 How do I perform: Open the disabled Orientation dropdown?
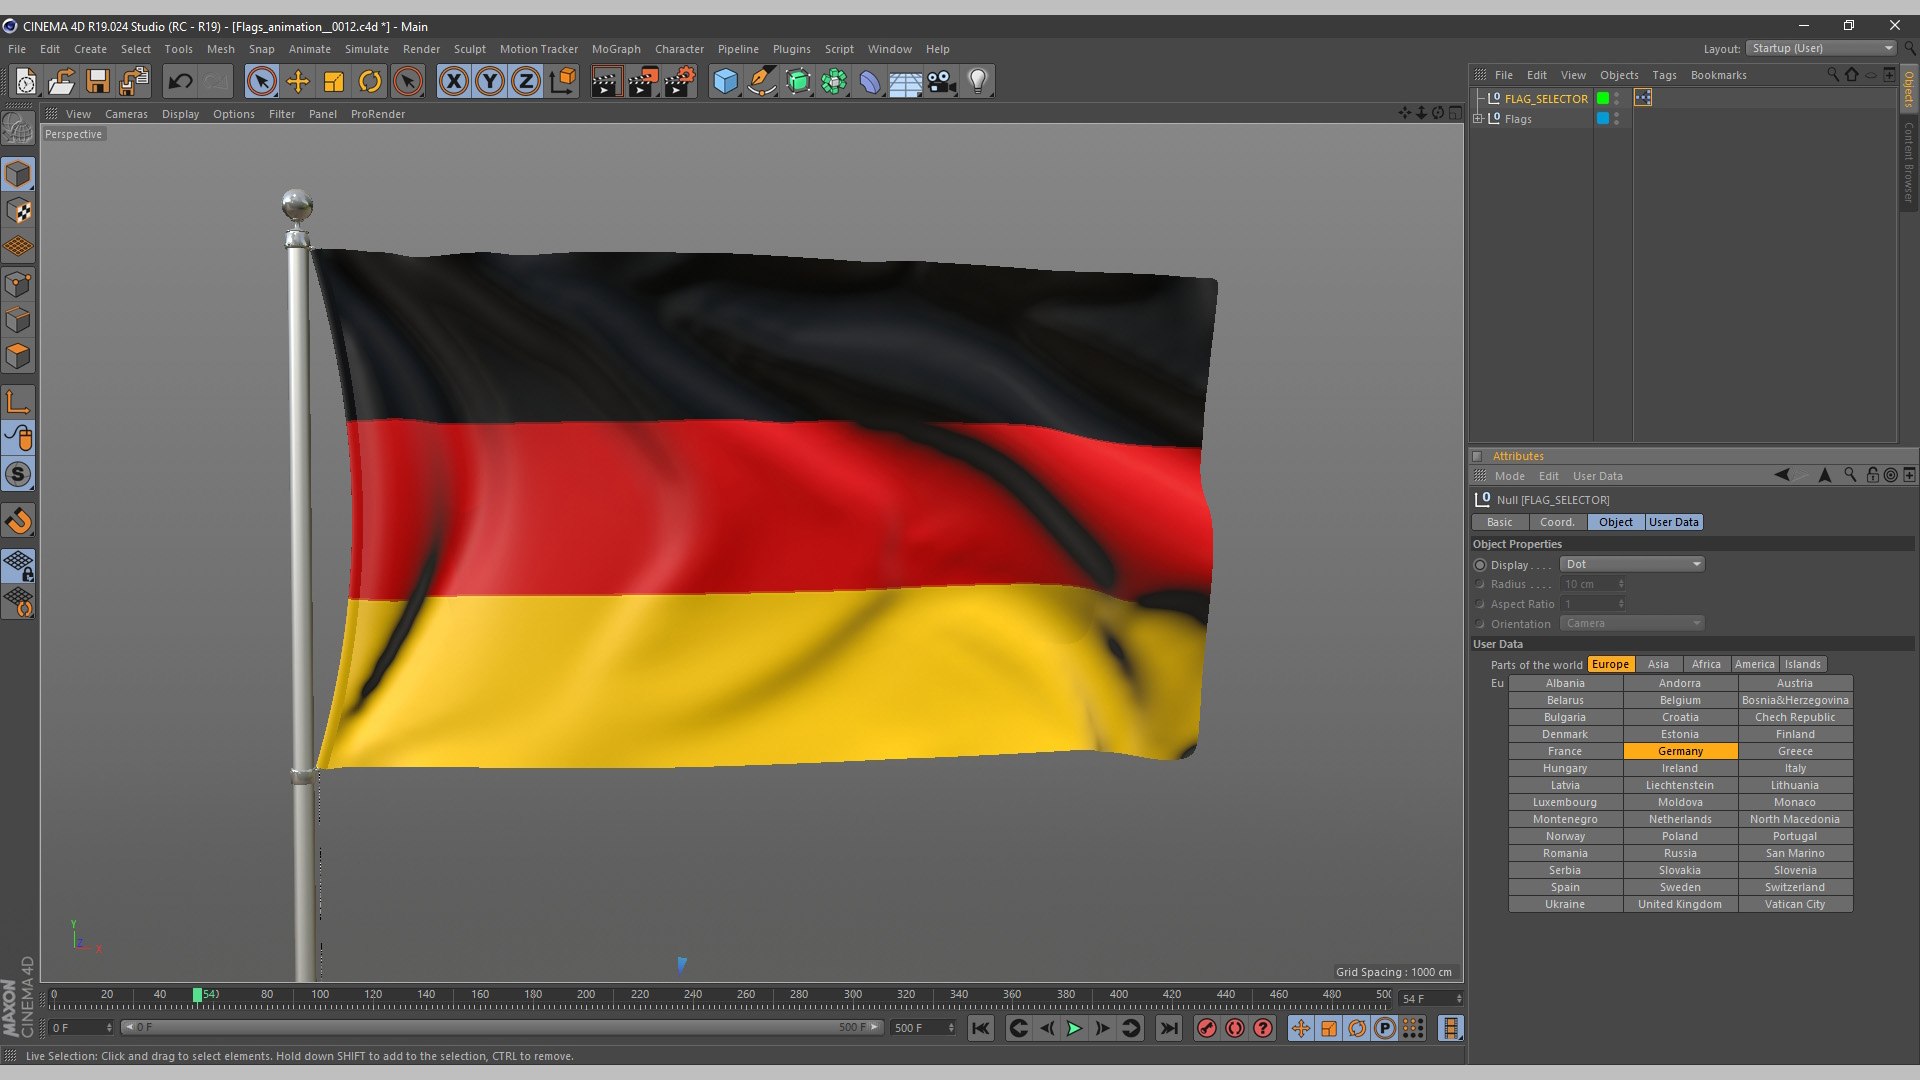tap(1632, 623)
